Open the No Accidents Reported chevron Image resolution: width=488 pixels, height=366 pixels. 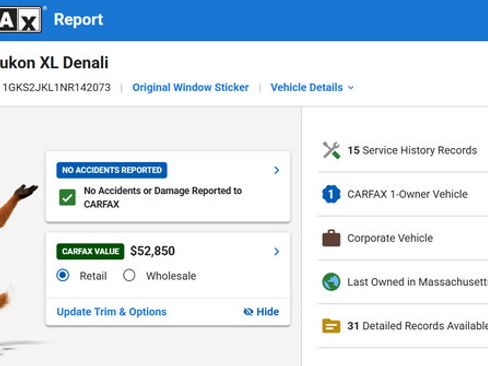point(276,170)
